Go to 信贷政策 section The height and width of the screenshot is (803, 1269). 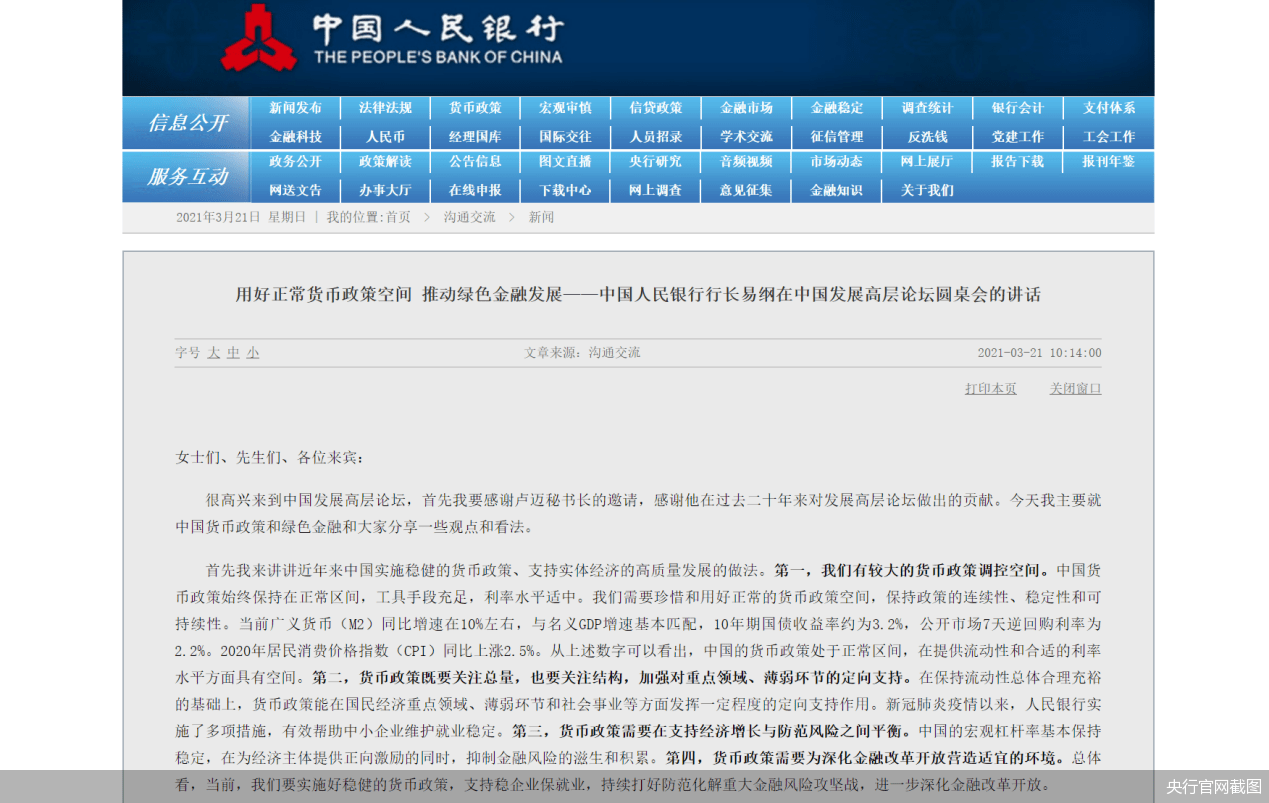(655, 108)
